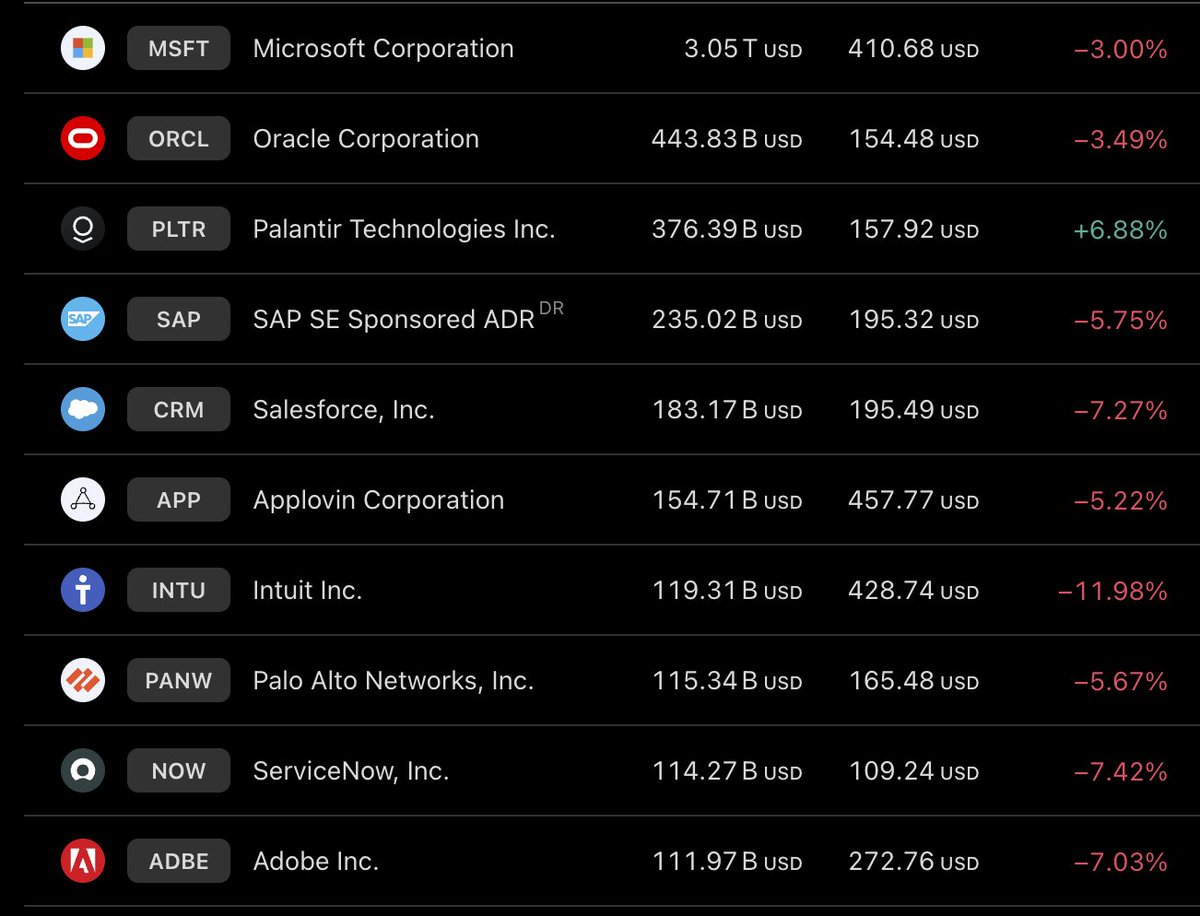This screenshot has width=1200, height=916.
Task: Open the Salesforce, Inc. company link
Action: pos(344,410)
